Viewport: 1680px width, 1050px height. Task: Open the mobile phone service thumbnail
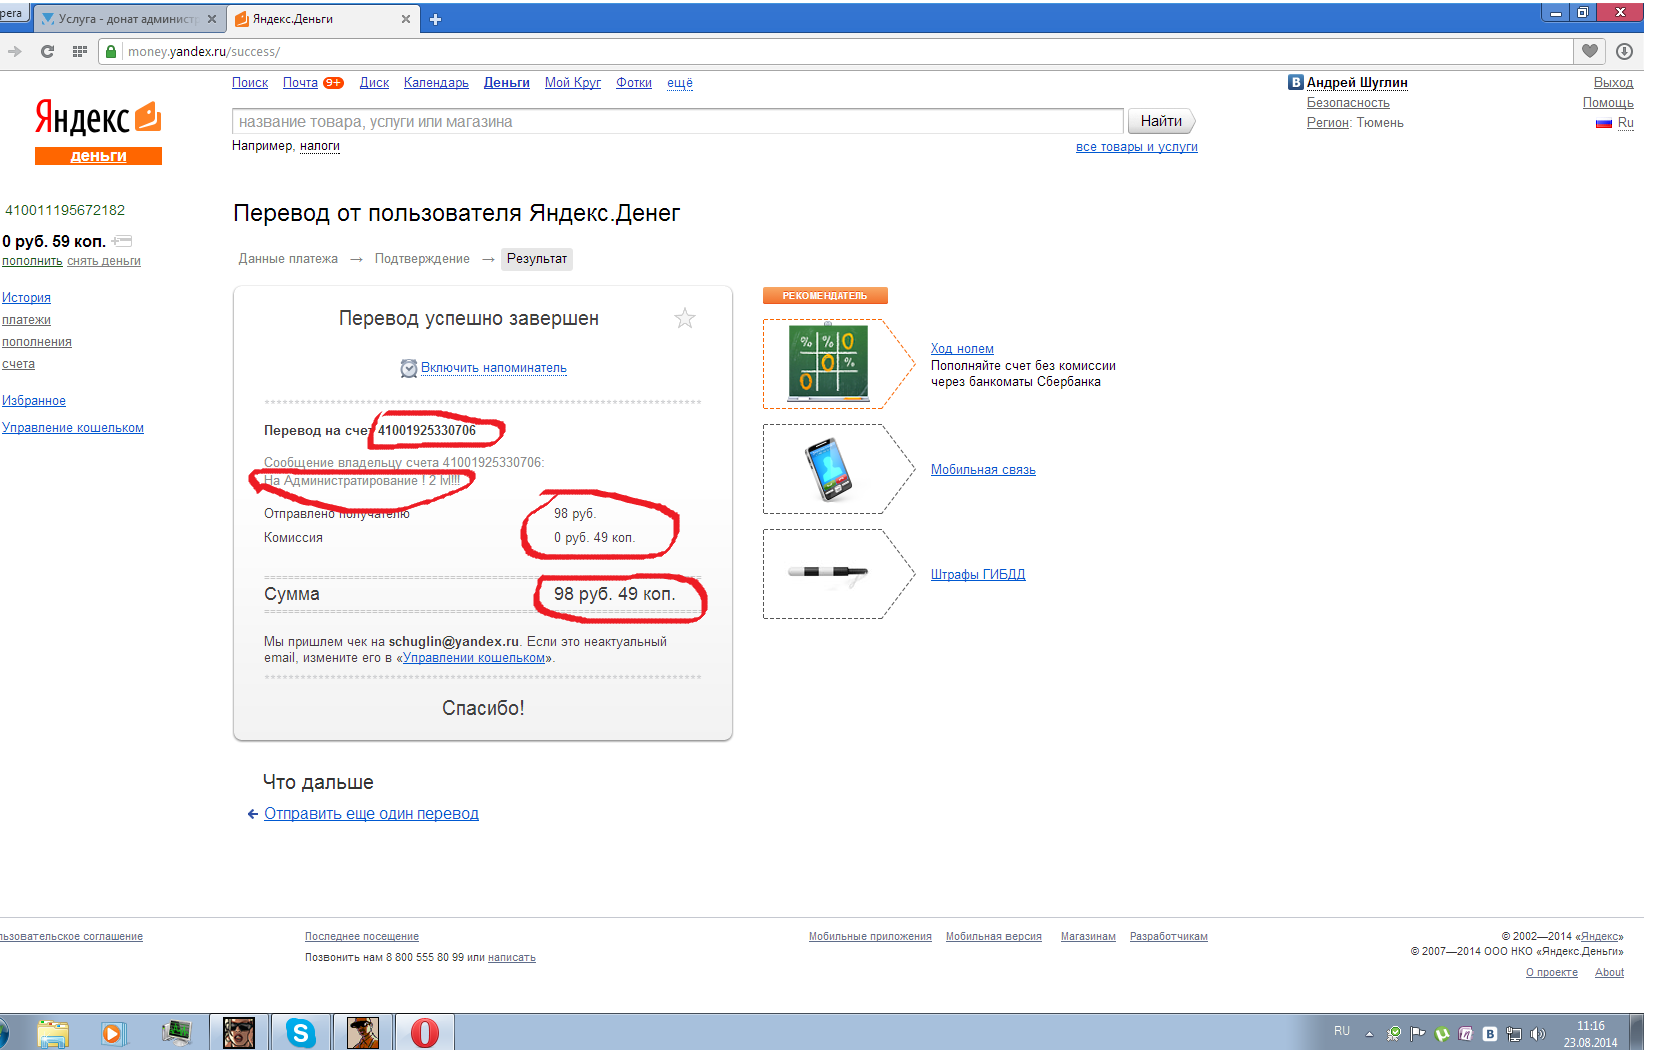(828, 469)
